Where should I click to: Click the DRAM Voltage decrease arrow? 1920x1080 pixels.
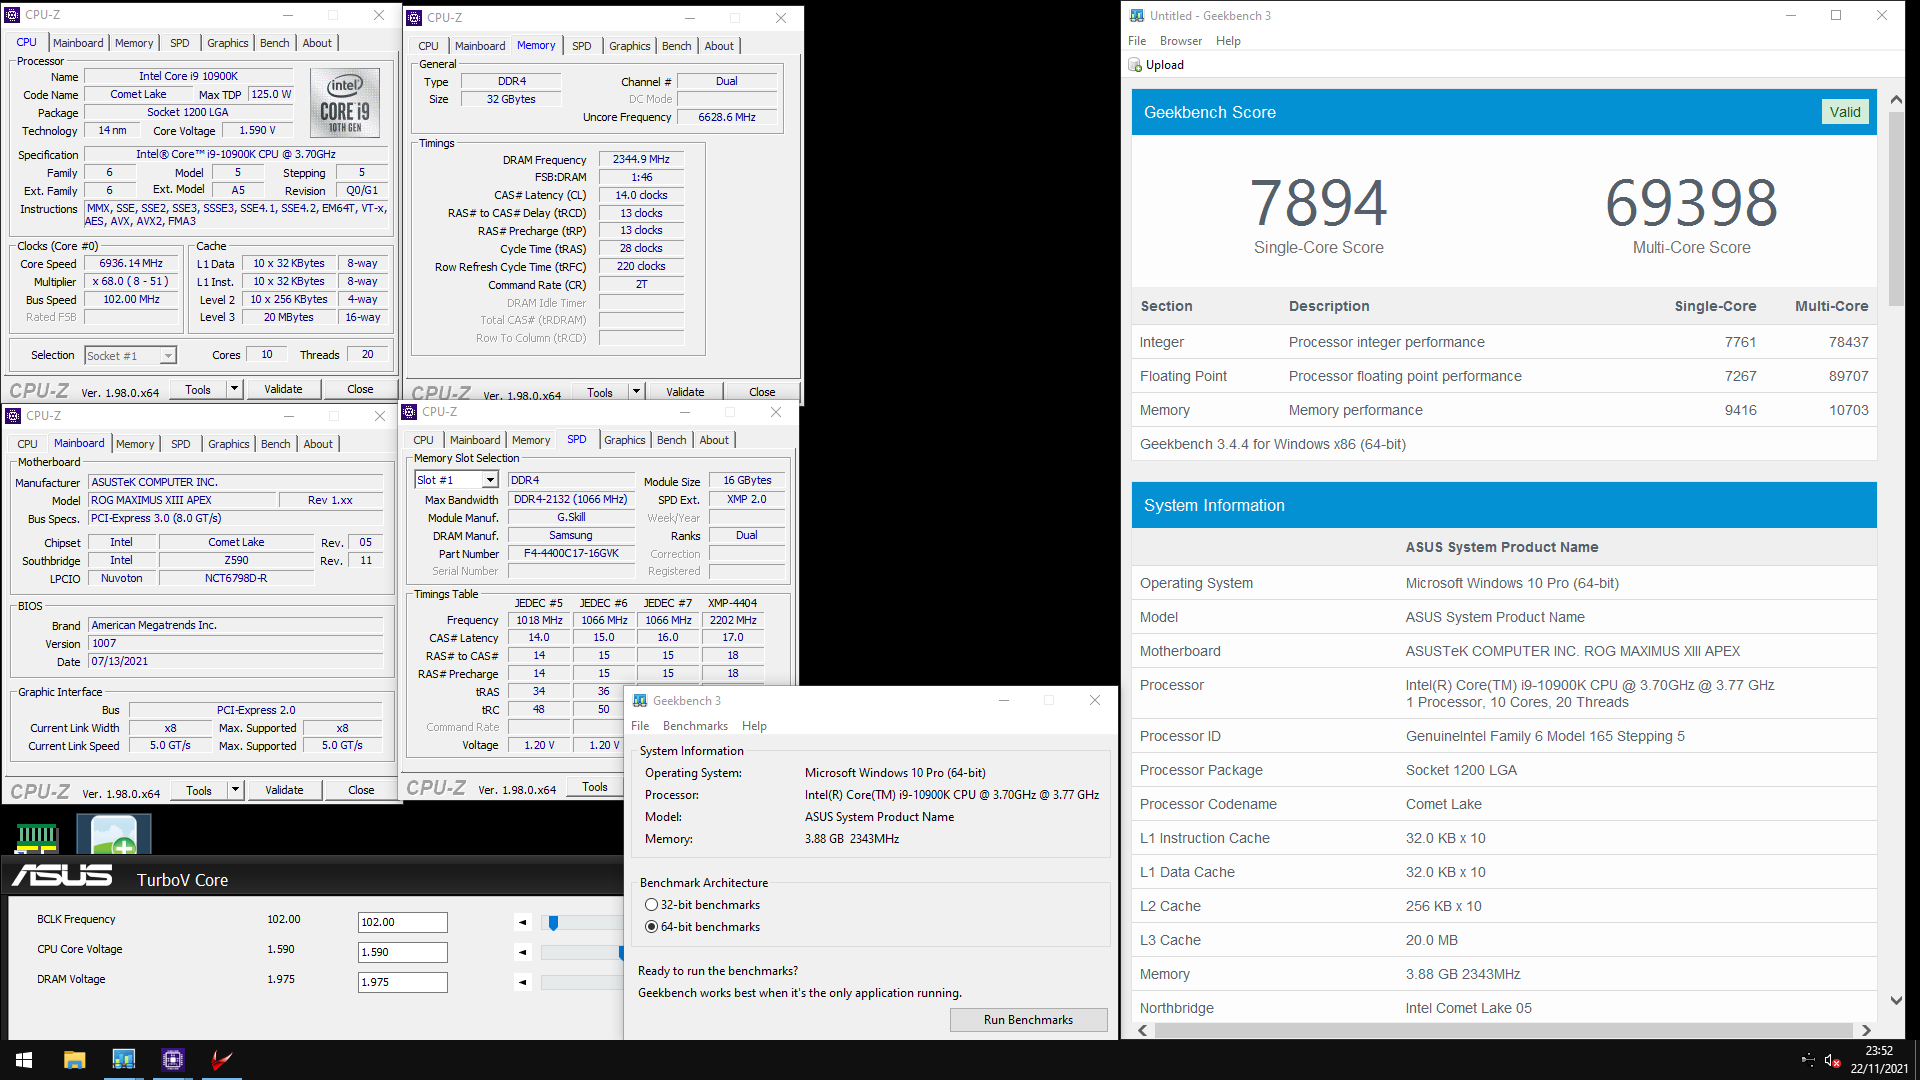click(522, 982)
